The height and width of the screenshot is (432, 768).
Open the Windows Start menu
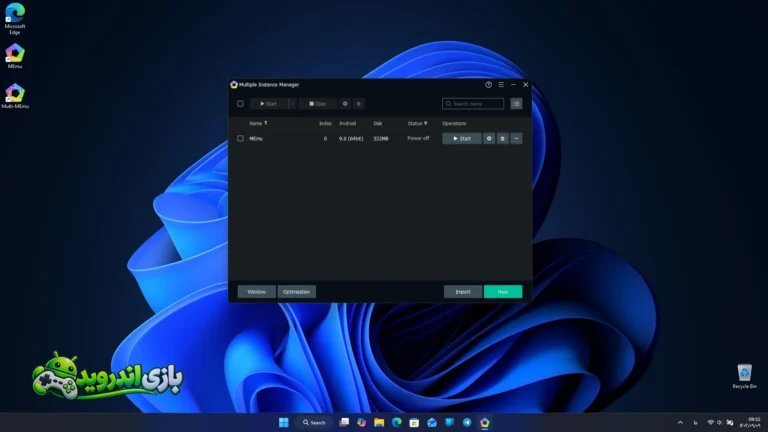pos(284,422)
